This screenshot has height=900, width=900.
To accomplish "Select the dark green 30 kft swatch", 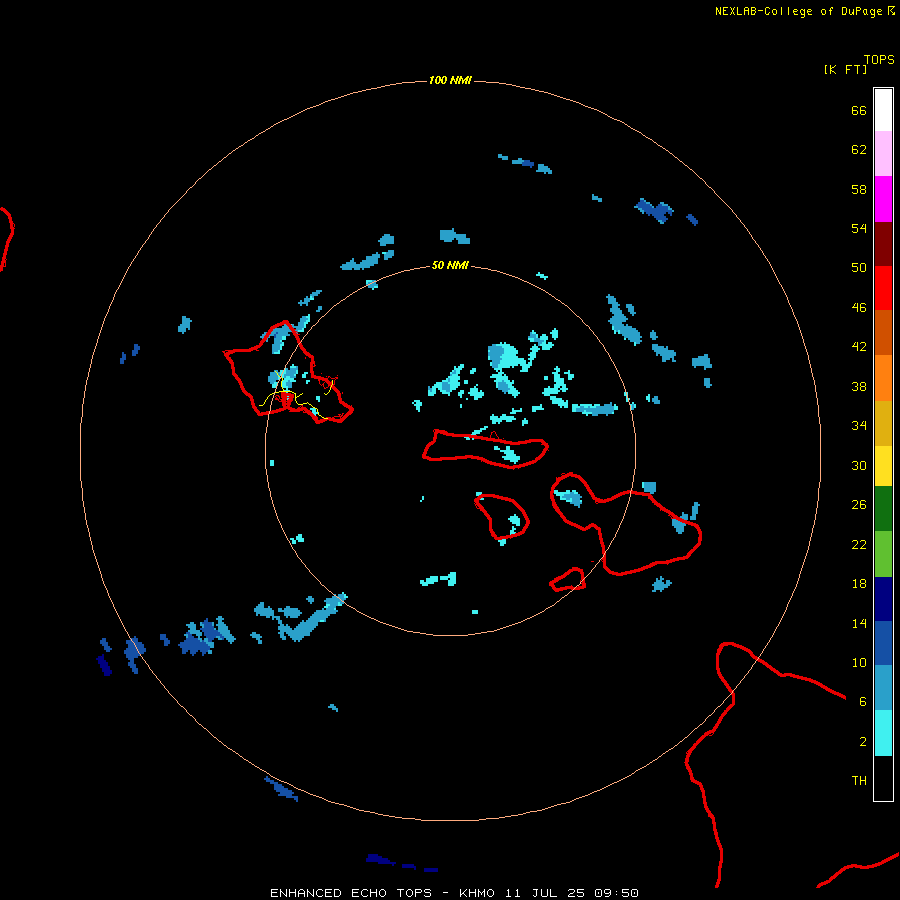I will click(883, 509).
